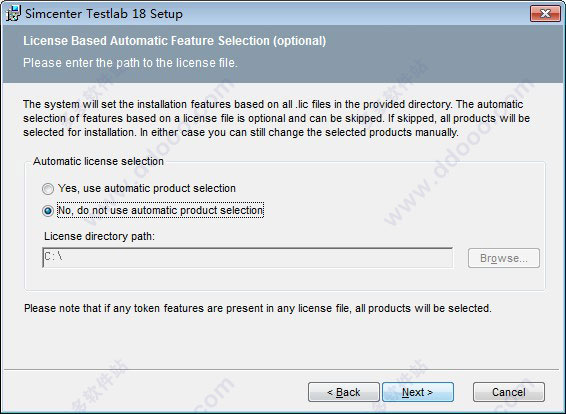Click the Simcenter Testlab installer icon in title bar
This screenshot has height=414, width=566.
click(x=14, y=13)
